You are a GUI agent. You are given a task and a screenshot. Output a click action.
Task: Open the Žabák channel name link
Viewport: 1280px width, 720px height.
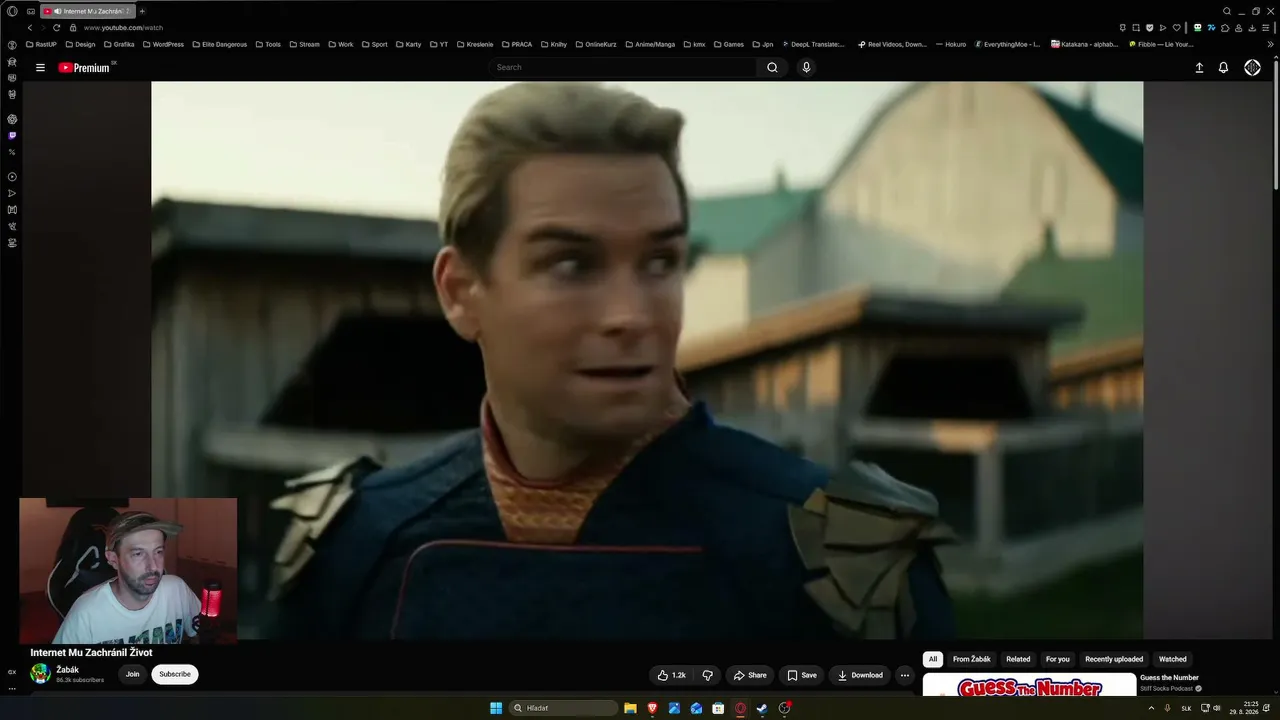[67, 670]
